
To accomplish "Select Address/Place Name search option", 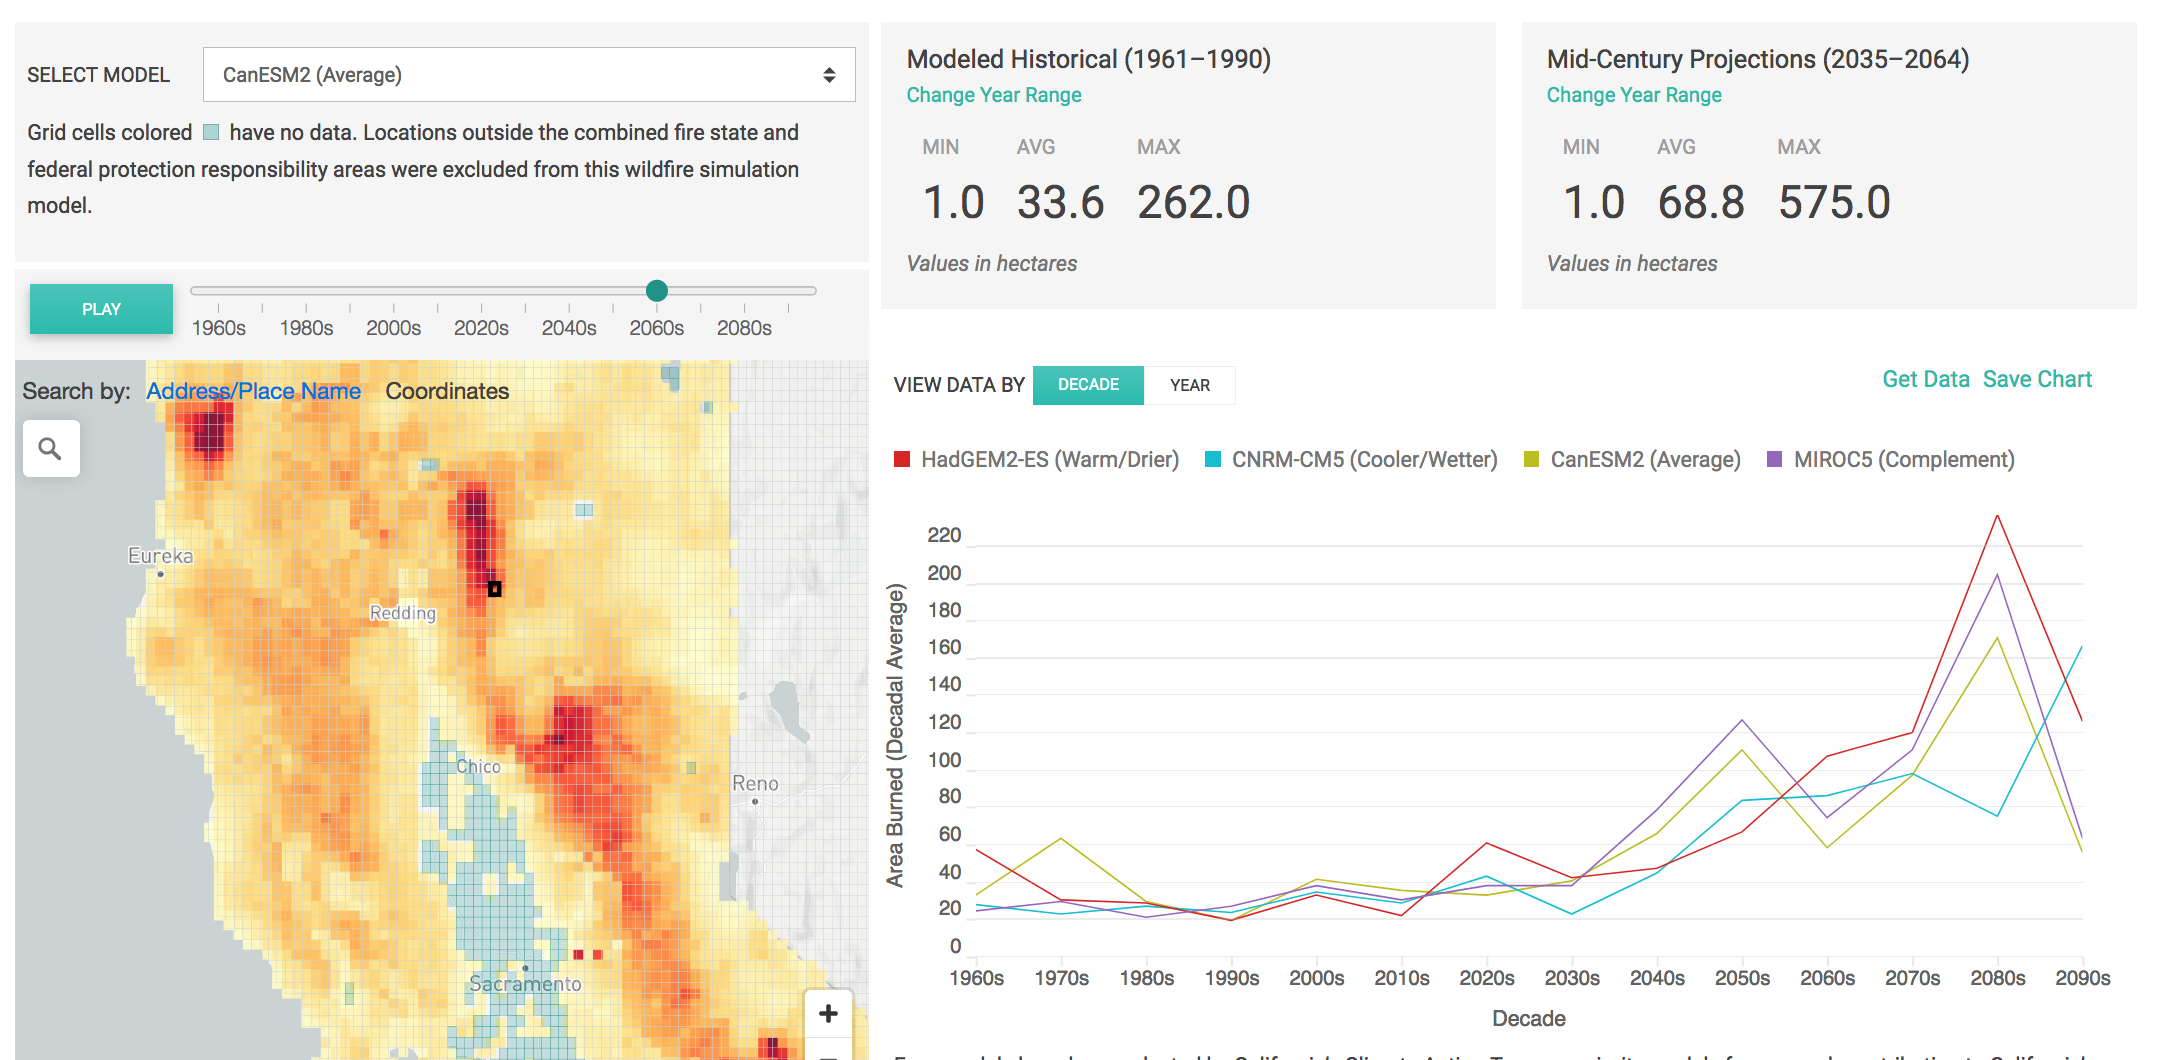I will [x=253, y=391].
